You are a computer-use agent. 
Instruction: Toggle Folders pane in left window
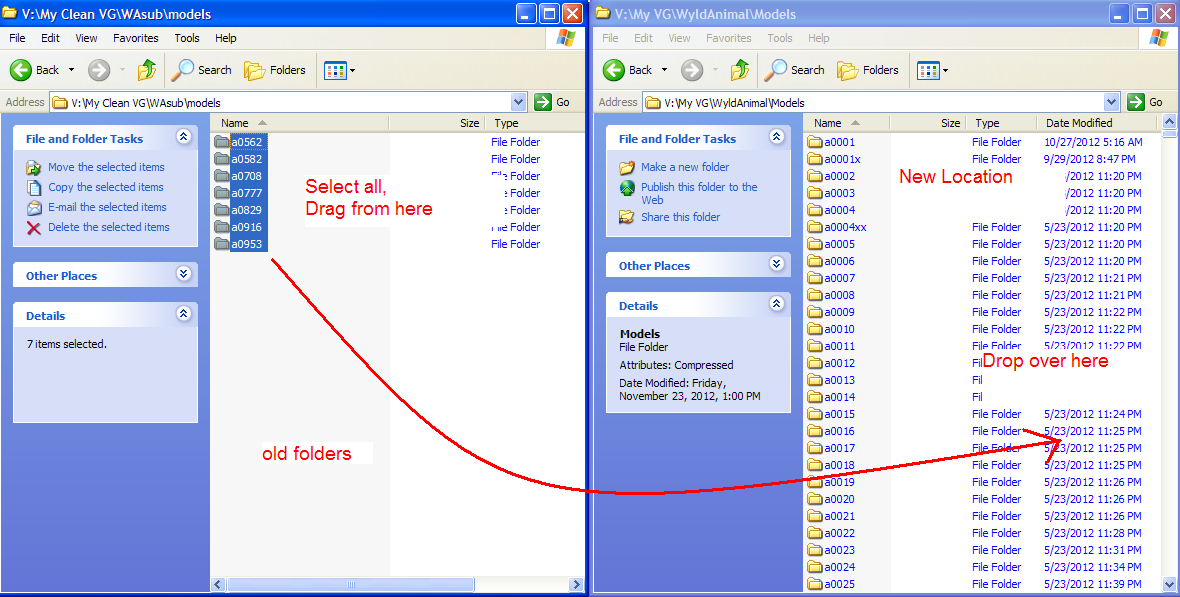[x=275, y=70]
